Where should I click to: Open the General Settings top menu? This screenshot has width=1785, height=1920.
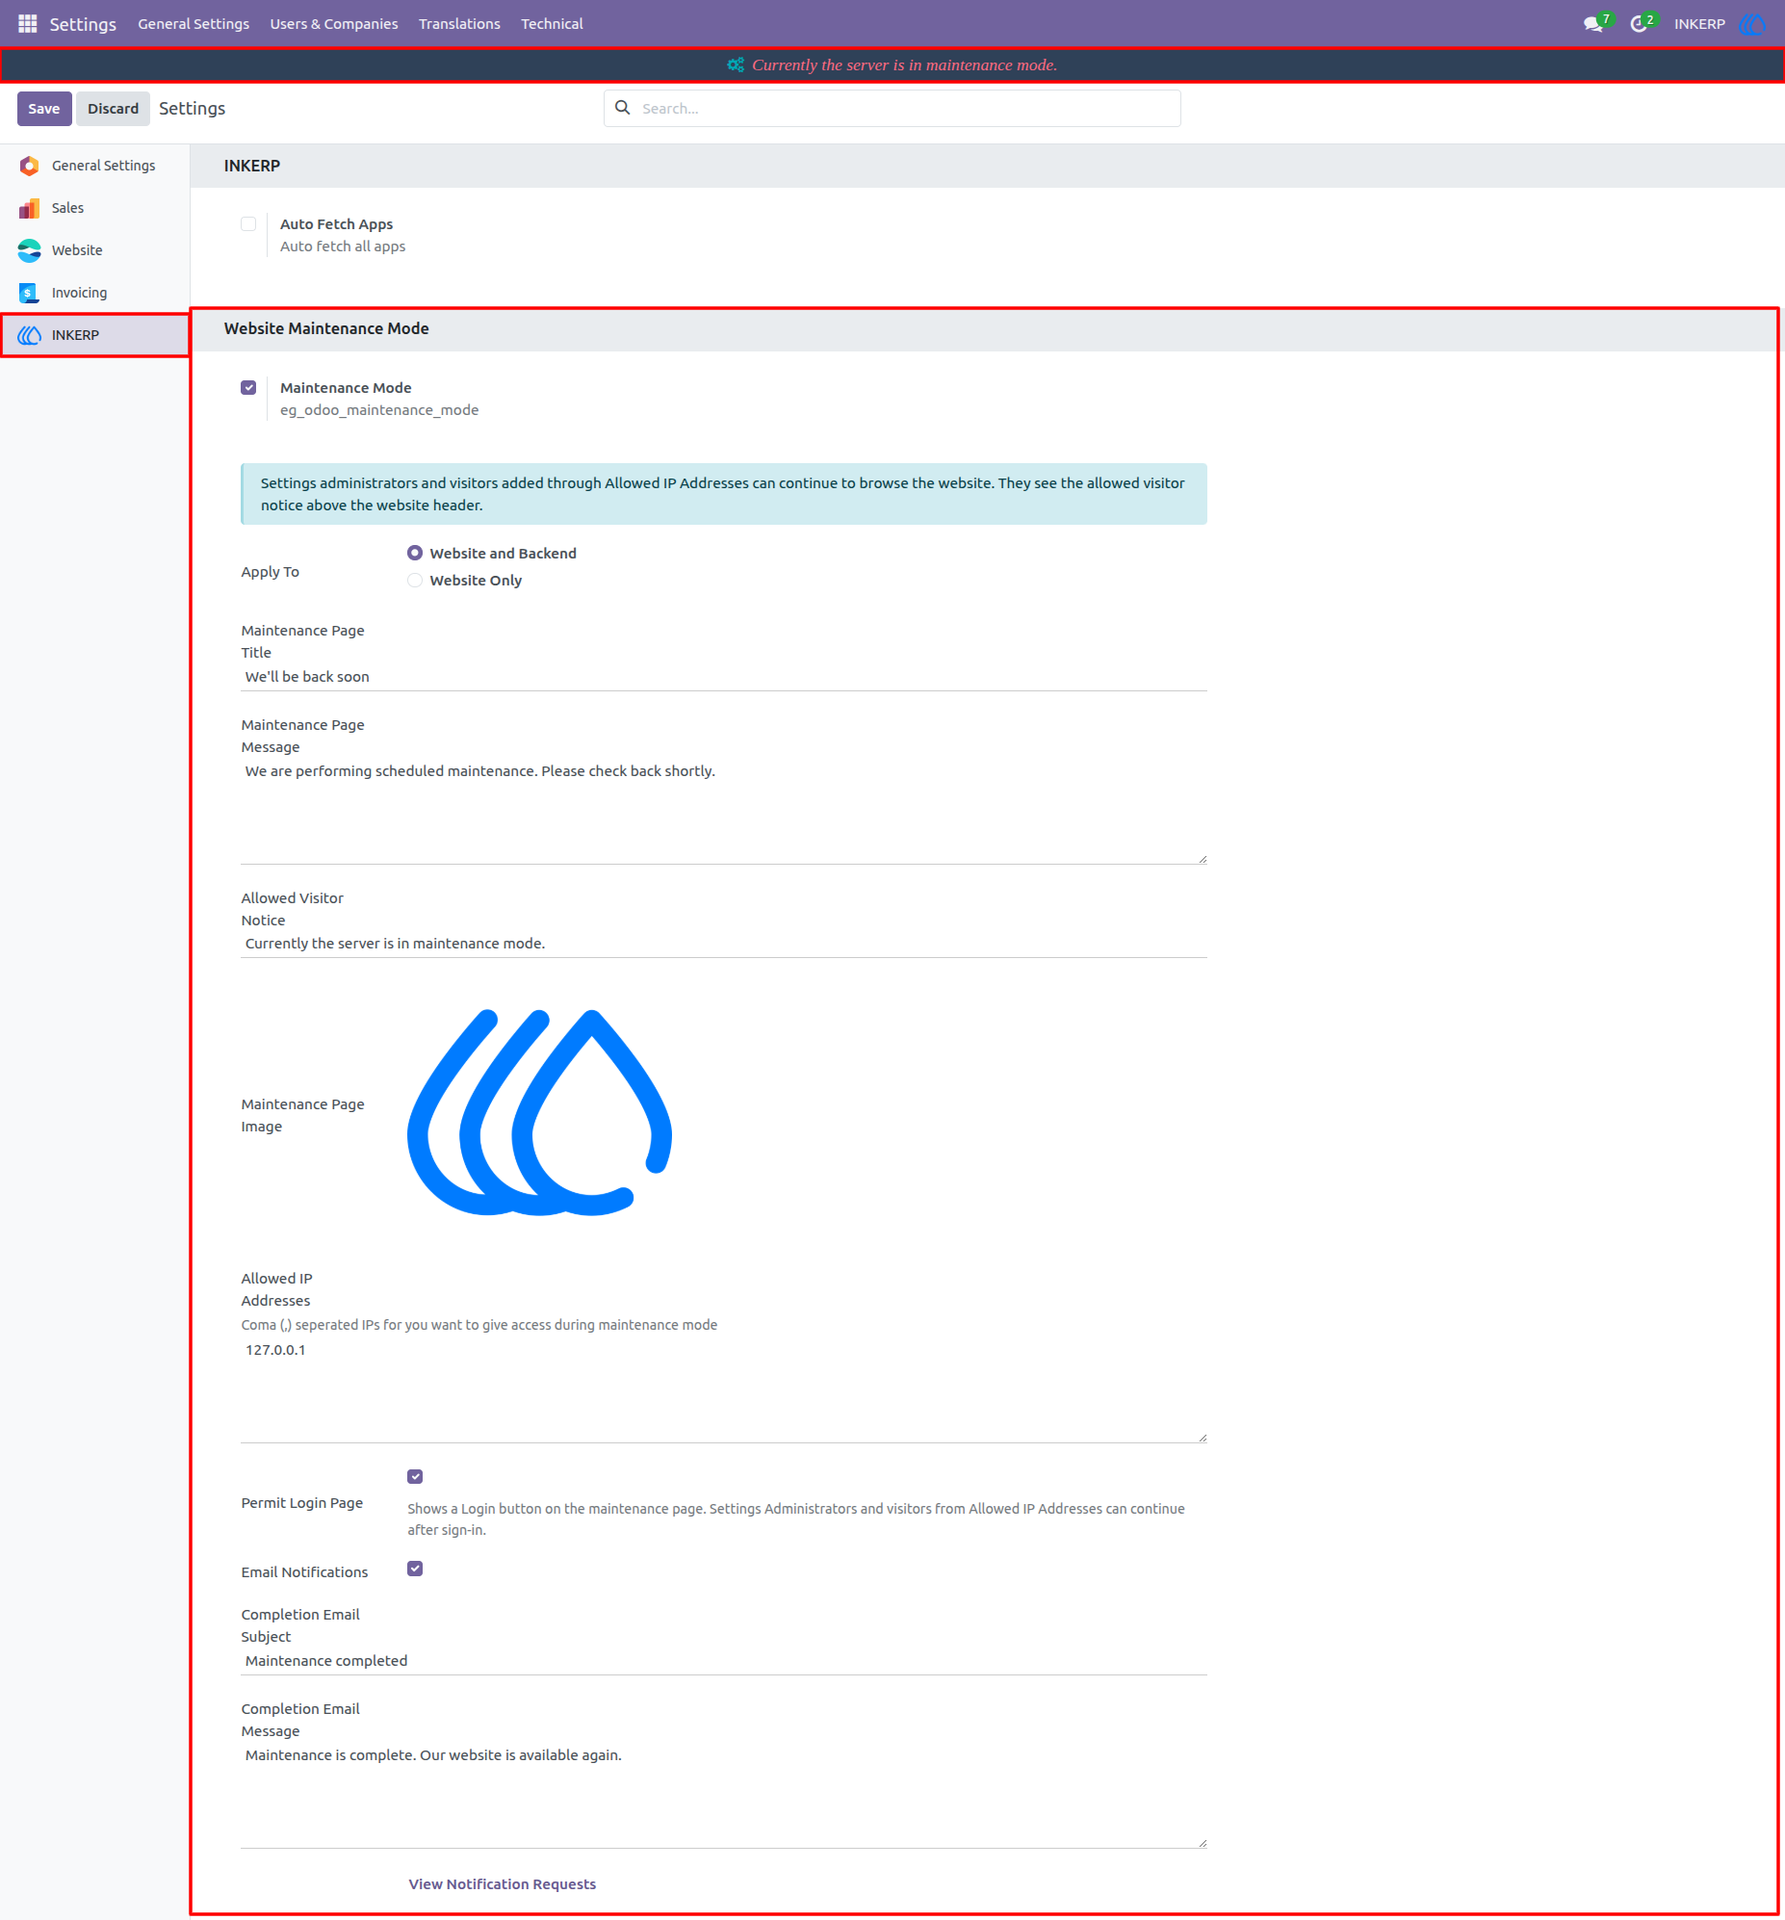point(193,24)
